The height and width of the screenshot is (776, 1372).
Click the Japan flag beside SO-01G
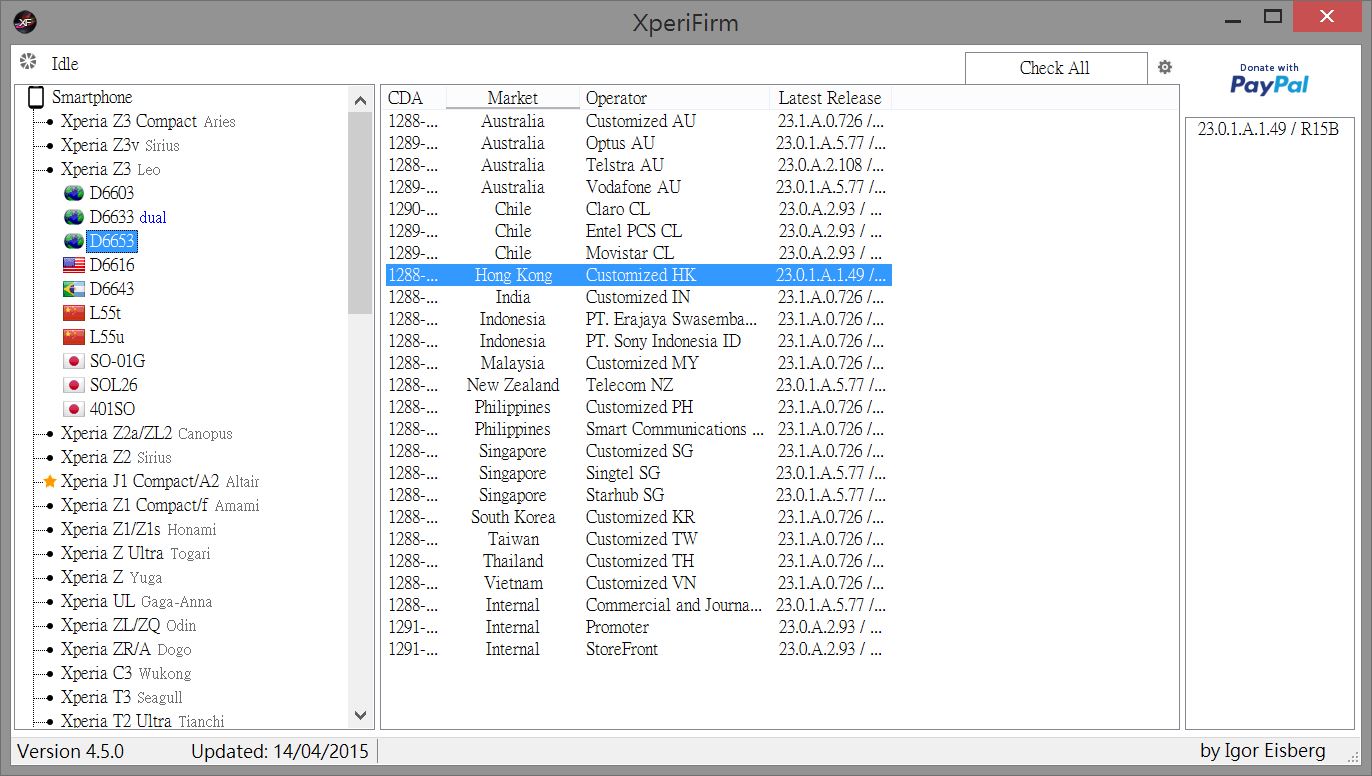(74, 361)
